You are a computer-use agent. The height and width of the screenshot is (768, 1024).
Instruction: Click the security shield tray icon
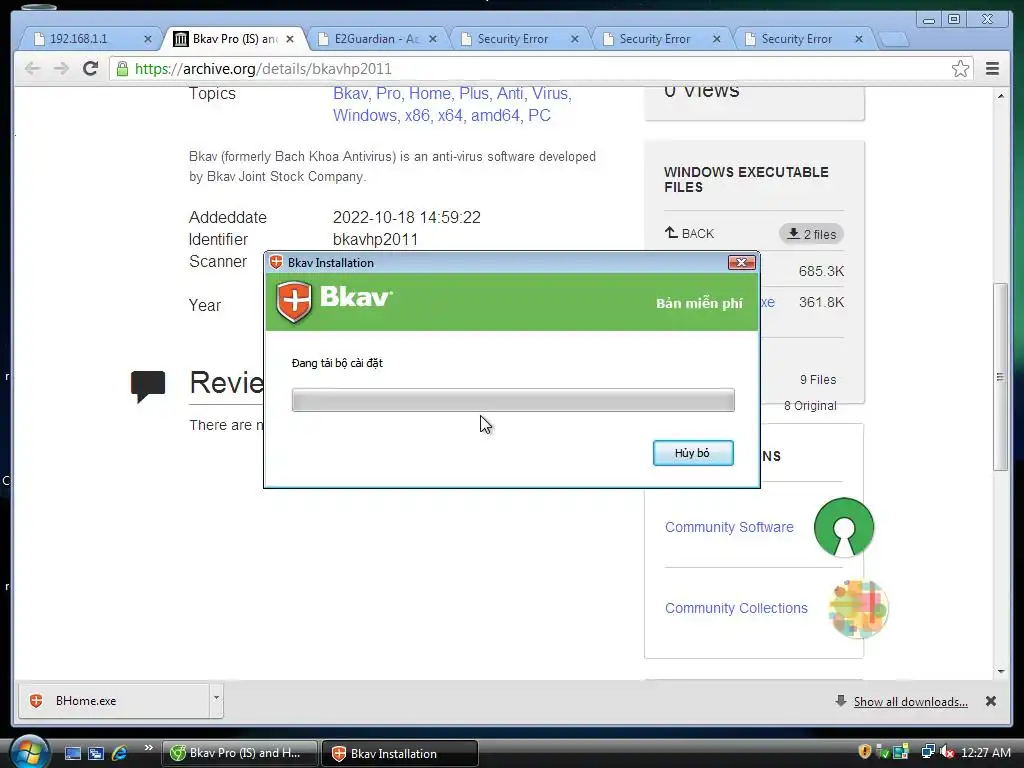(x=865, y=752)
